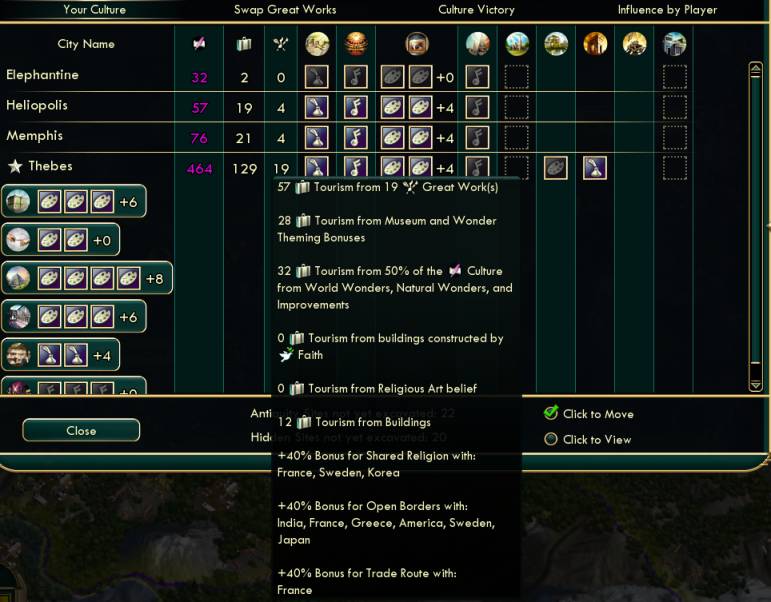Select first art slot in the +8 wonder row
This screenshot has height=602, width=771.
pyautogui.click(x=50, y=278)
